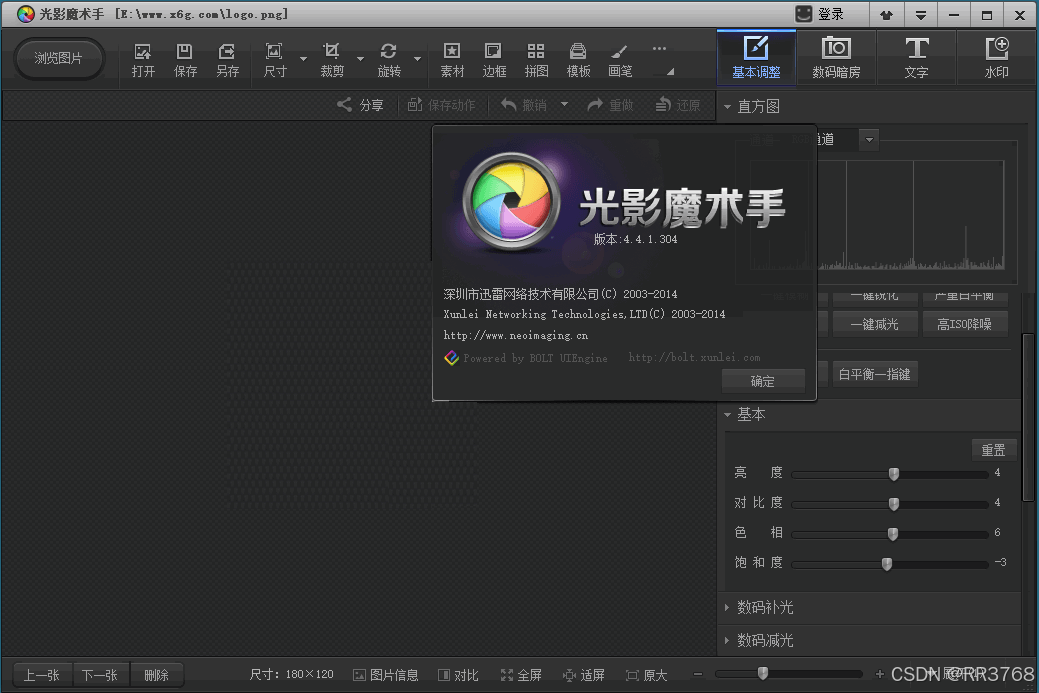Click 原大 original size
This screenshot has width=1039, height=693.
coord(647,675)
